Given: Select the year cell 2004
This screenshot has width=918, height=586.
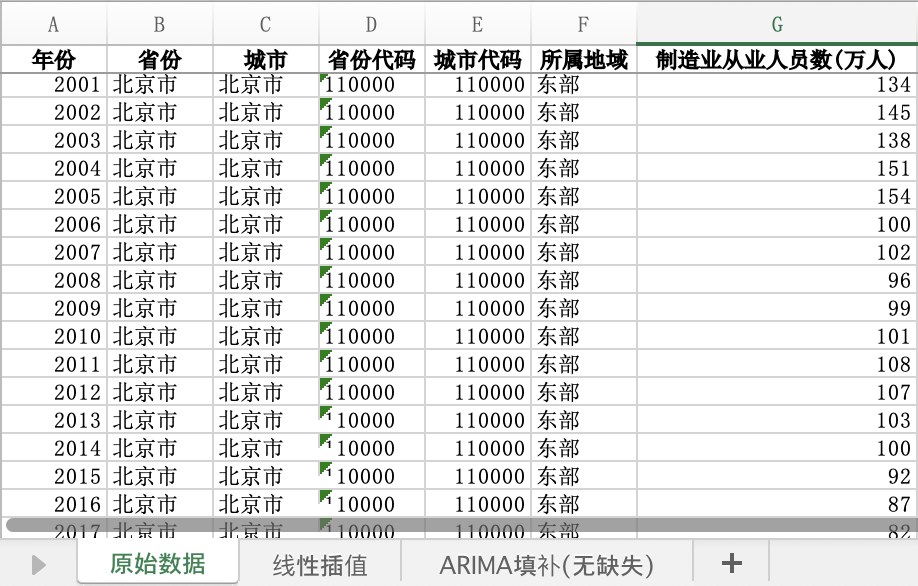Looking at the screenshot, I should click(x=54, y=168).
